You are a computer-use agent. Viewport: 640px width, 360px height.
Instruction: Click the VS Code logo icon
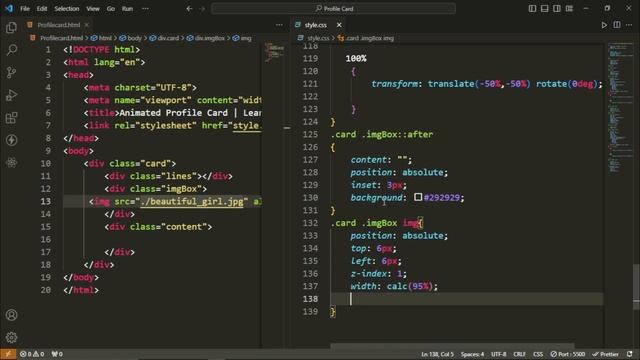(x=9, y=8)
